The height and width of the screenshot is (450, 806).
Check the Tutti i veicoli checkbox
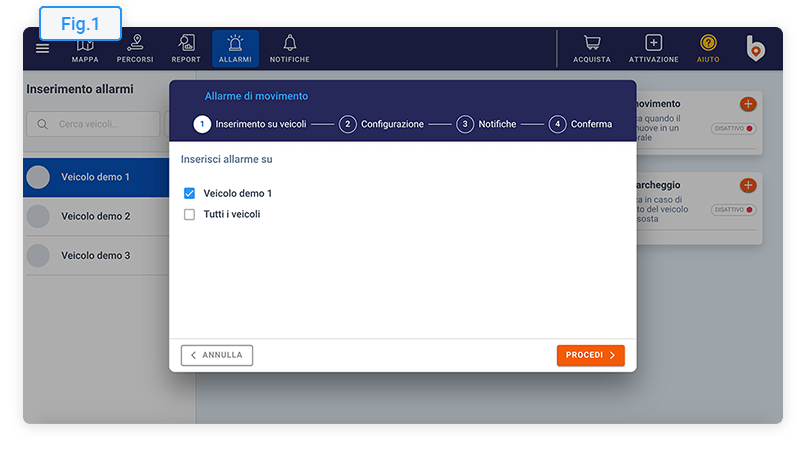(189, 214)
